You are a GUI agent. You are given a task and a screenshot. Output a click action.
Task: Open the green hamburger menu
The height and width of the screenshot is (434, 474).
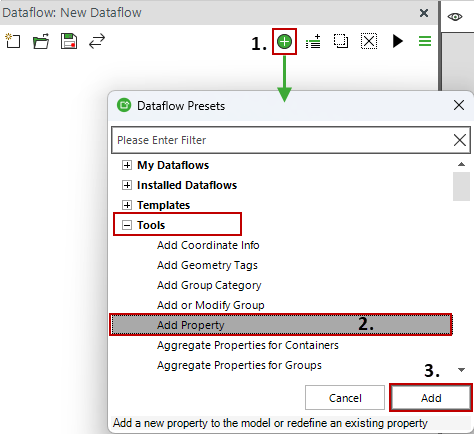[x=425, y=41]
